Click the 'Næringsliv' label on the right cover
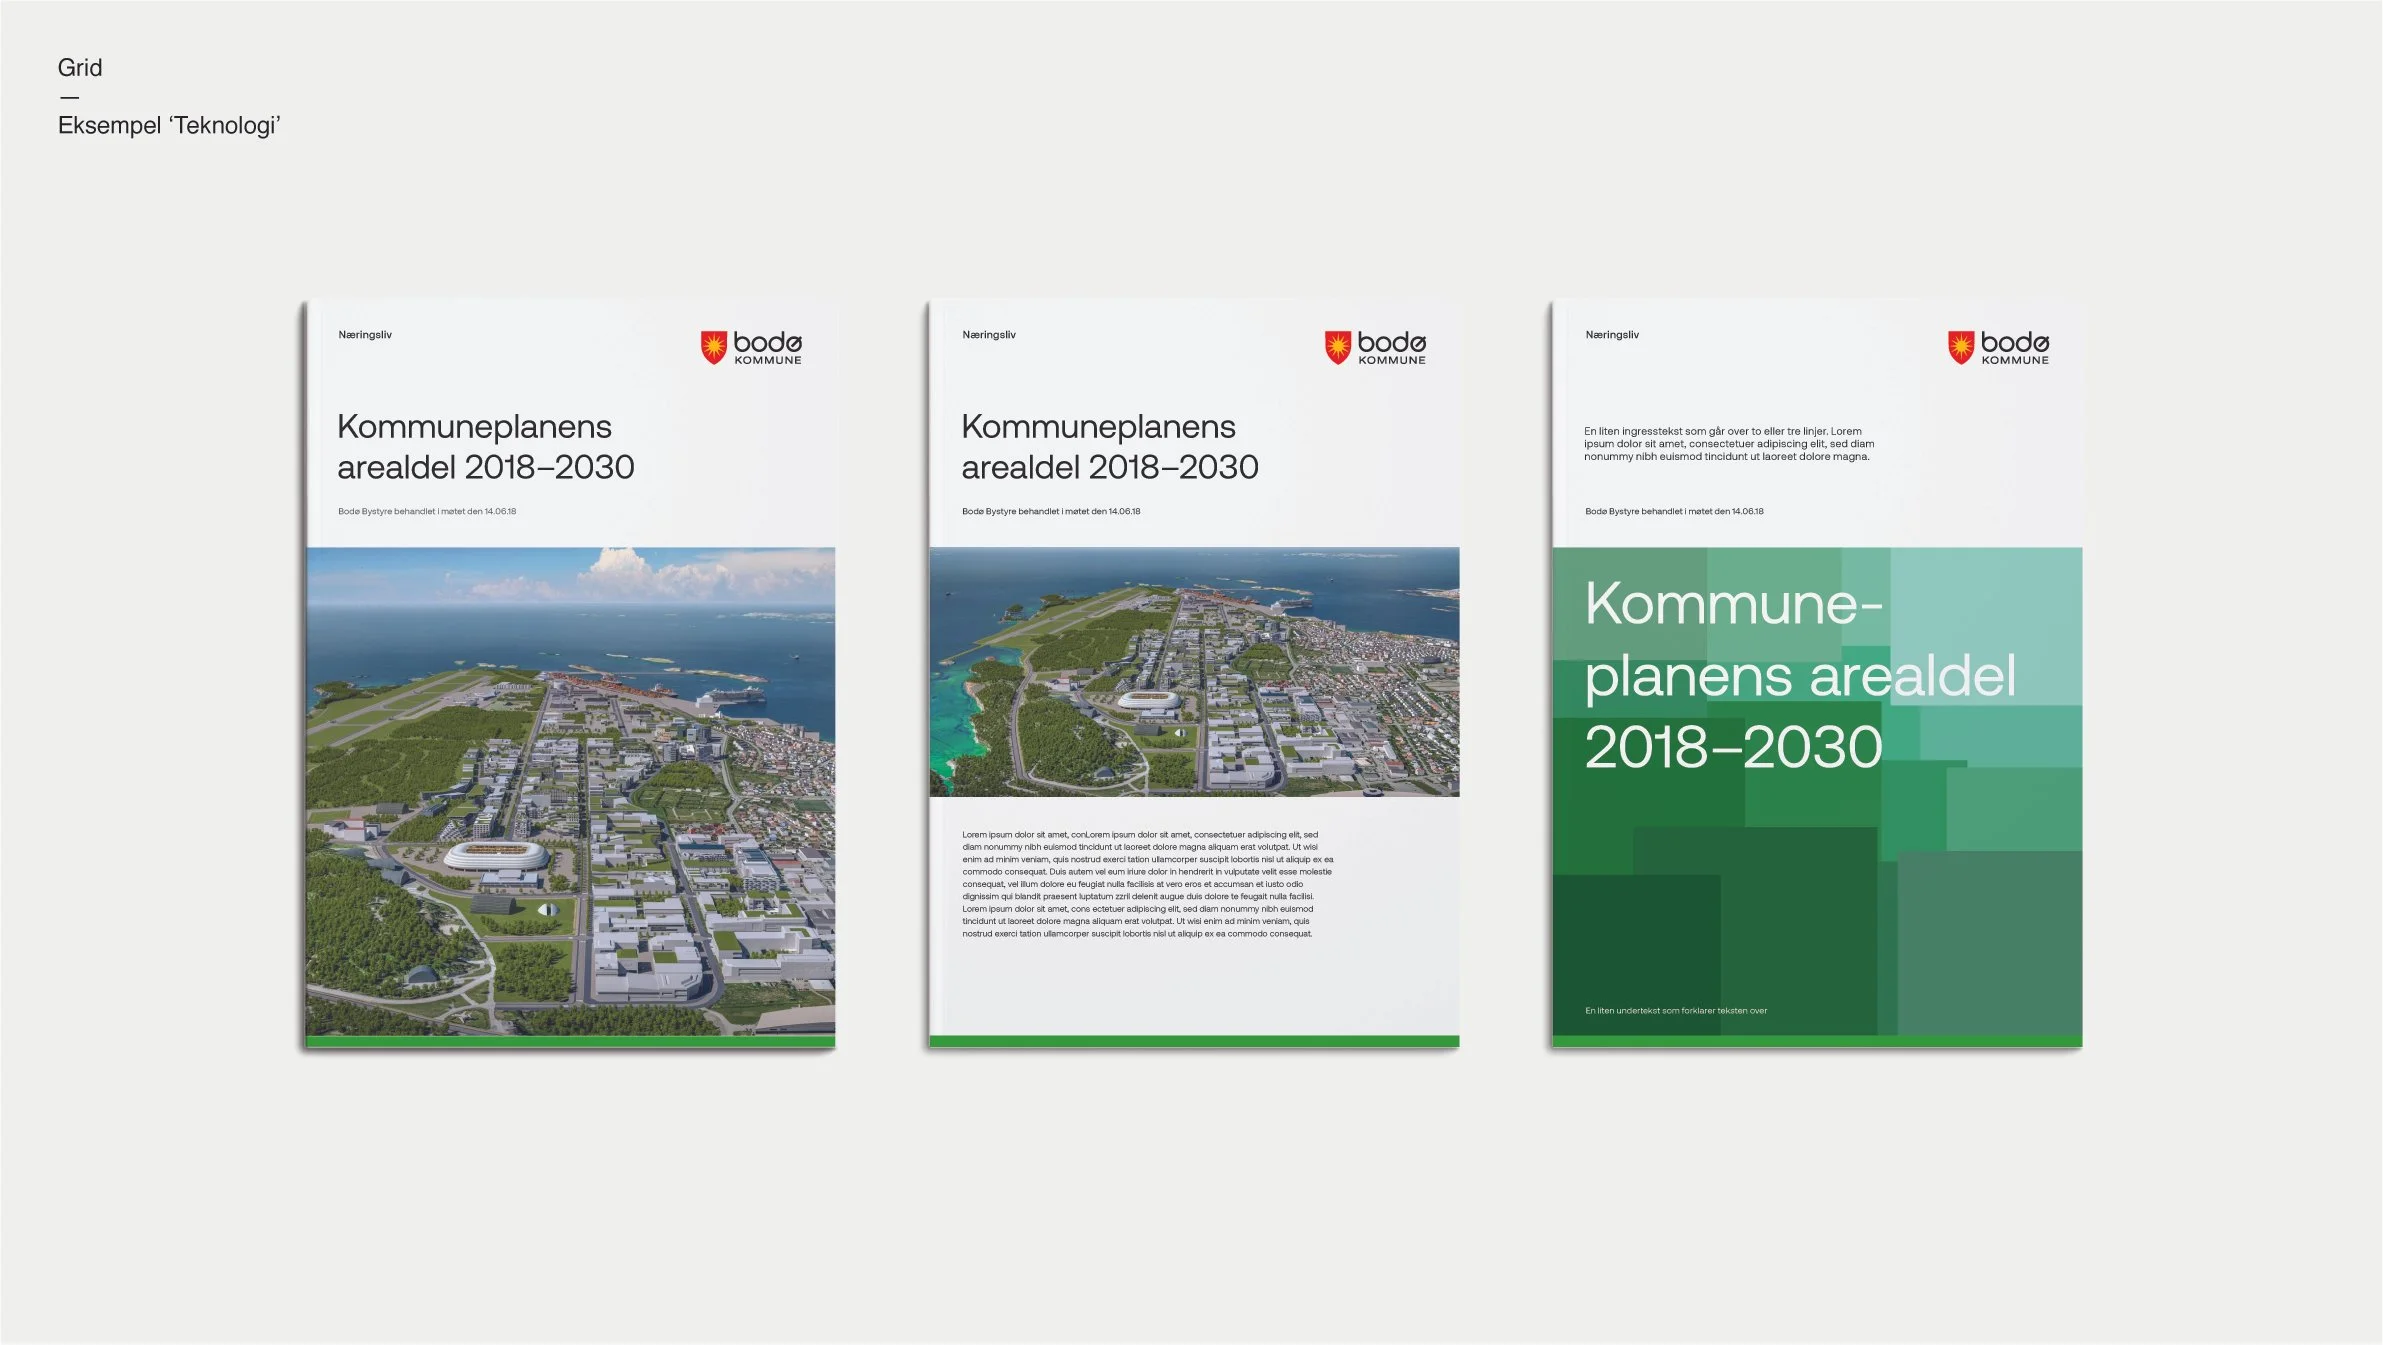 1612,335
